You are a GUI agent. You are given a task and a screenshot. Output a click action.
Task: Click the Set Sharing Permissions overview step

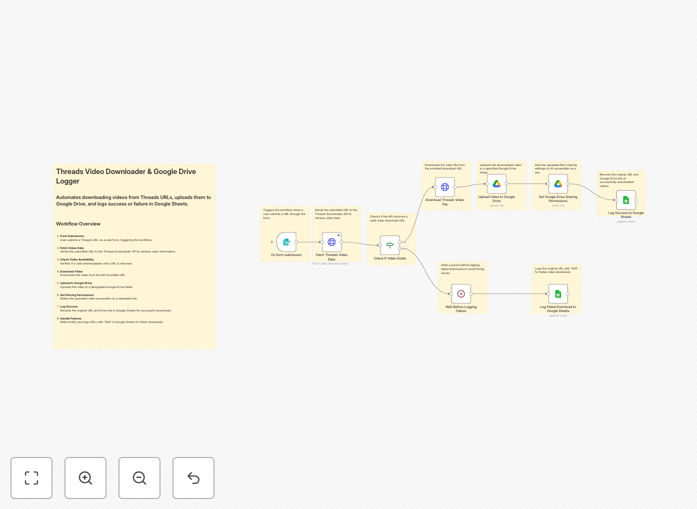coord(98,297)
